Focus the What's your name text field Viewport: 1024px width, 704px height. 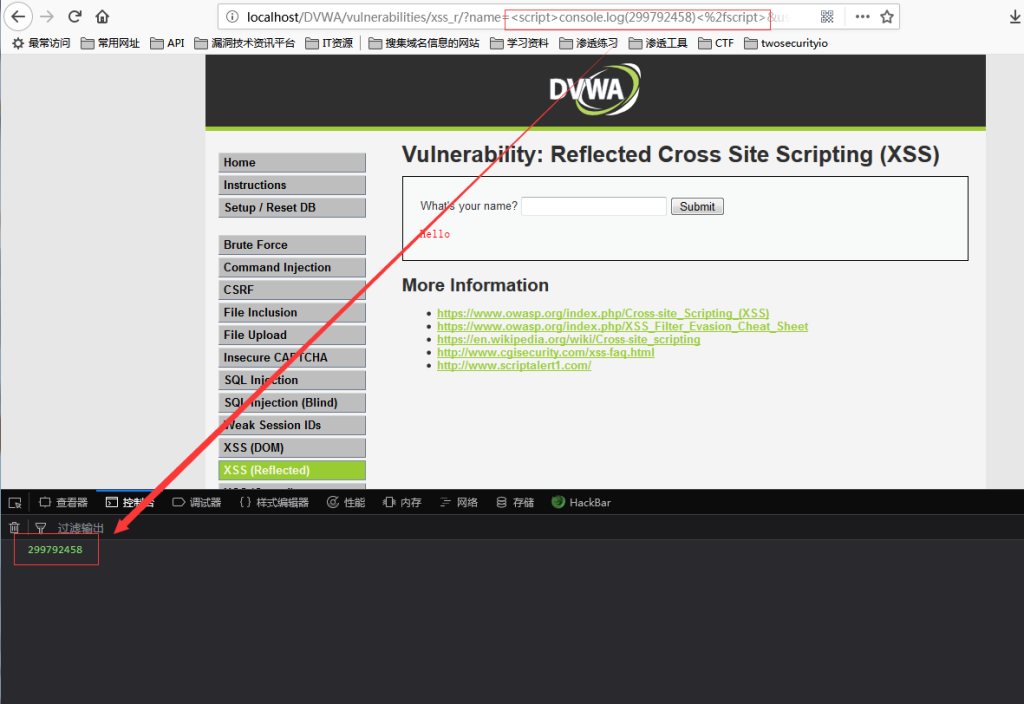pos(594,206)
